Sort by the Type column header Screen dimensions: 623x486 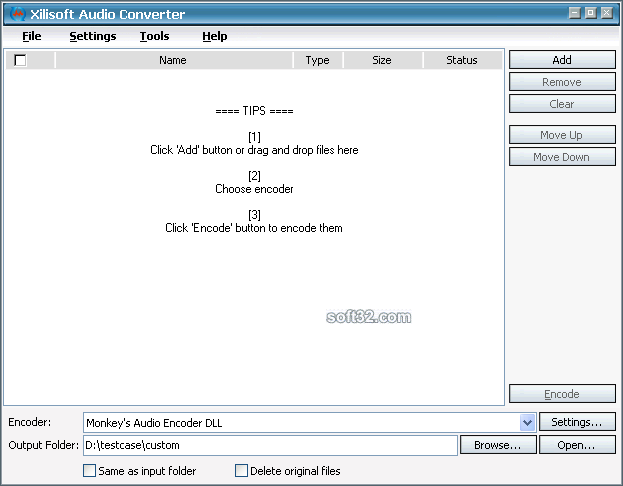point(317,60)
